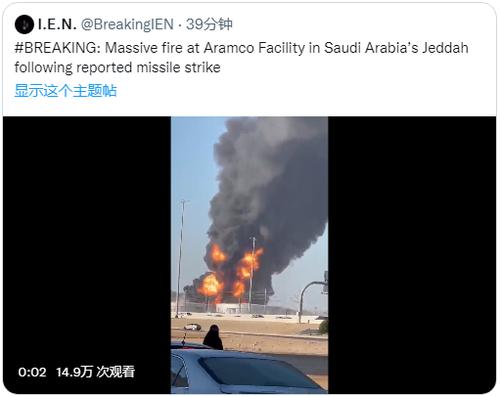Click the 14.9万 次观看 view count
The width and height of the screenshot is (500, 397).
[95, 372]
